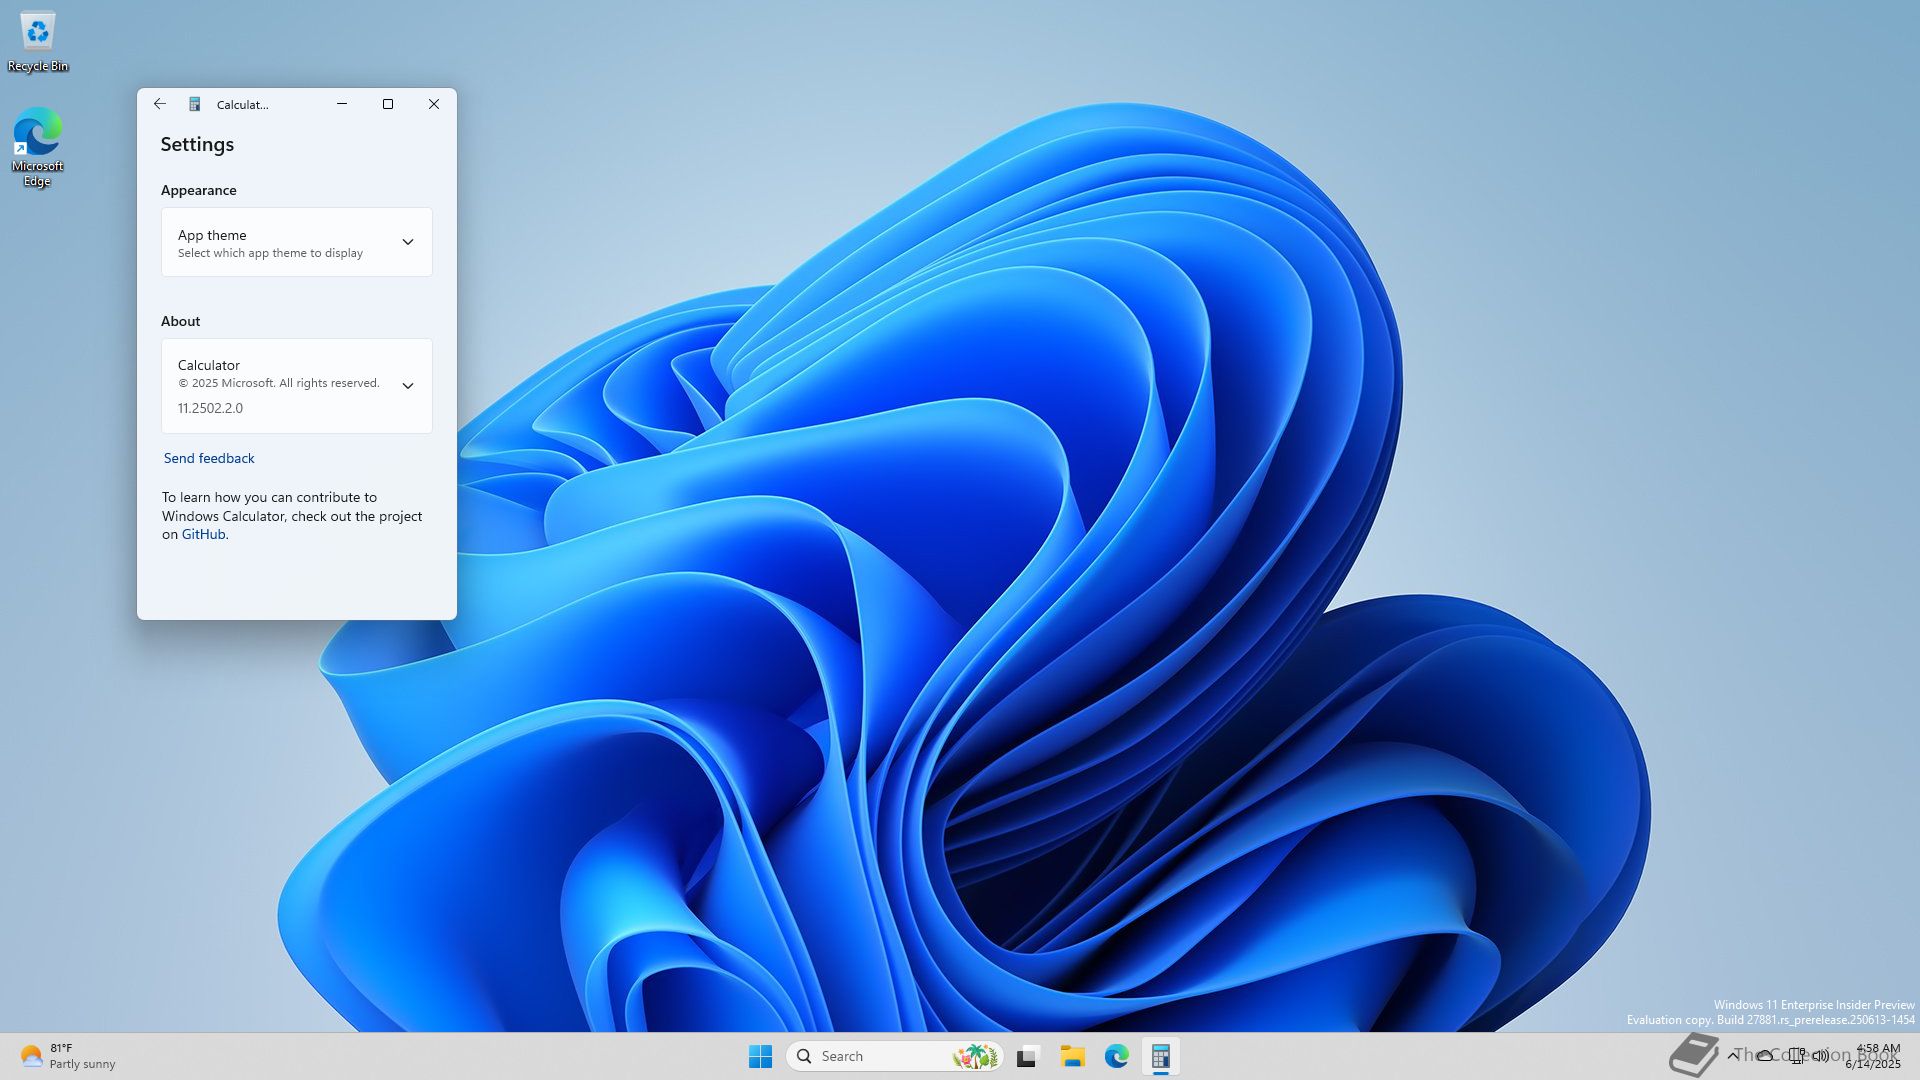The image size is (1920, 1080).
Task: Click the volume speaker tray icon
Action: click(x=1821, y=1056)
